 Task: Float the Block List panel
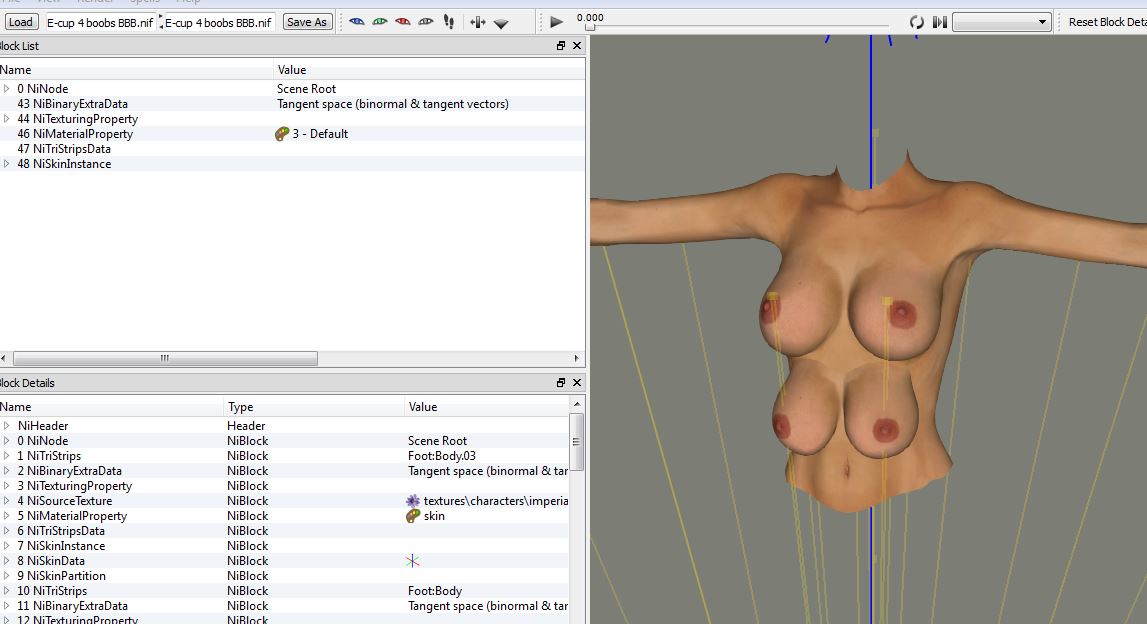pos(561,46)
